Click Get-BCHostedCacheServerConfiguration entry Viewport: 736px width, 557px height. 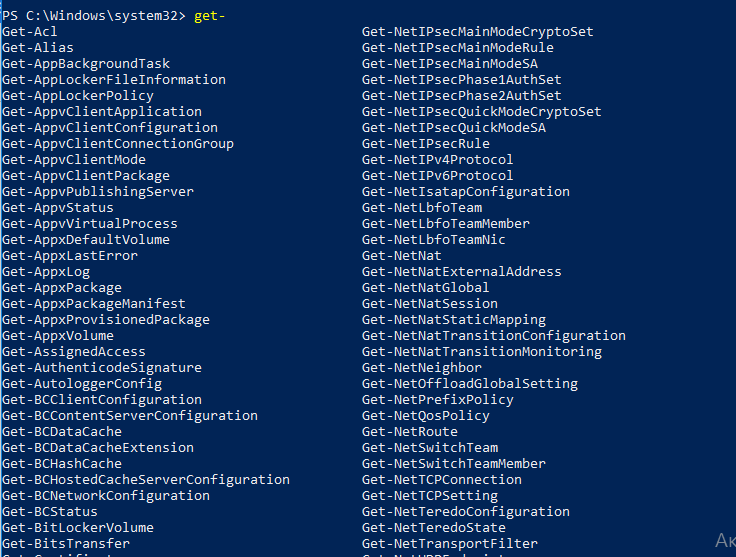[x=146, y=480]
